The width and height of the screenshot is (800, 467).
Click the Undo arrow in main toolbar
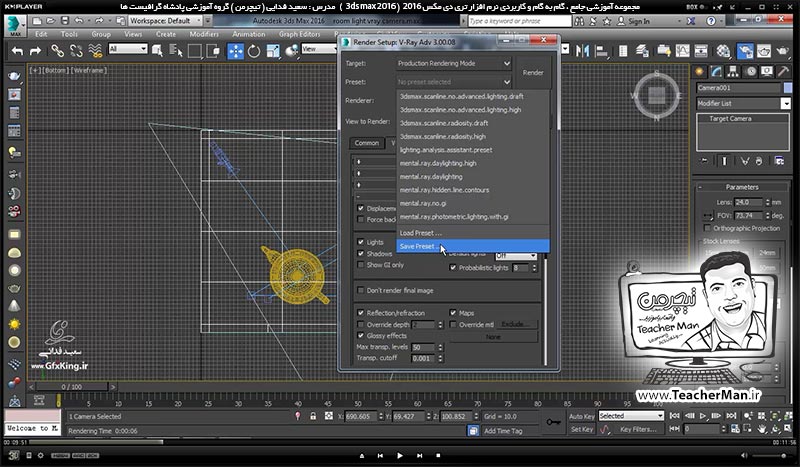click(18, 51)
